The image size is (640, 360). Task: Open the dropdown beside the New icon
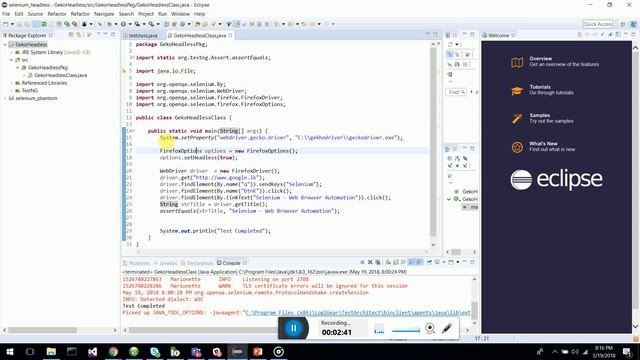[12, 24]
